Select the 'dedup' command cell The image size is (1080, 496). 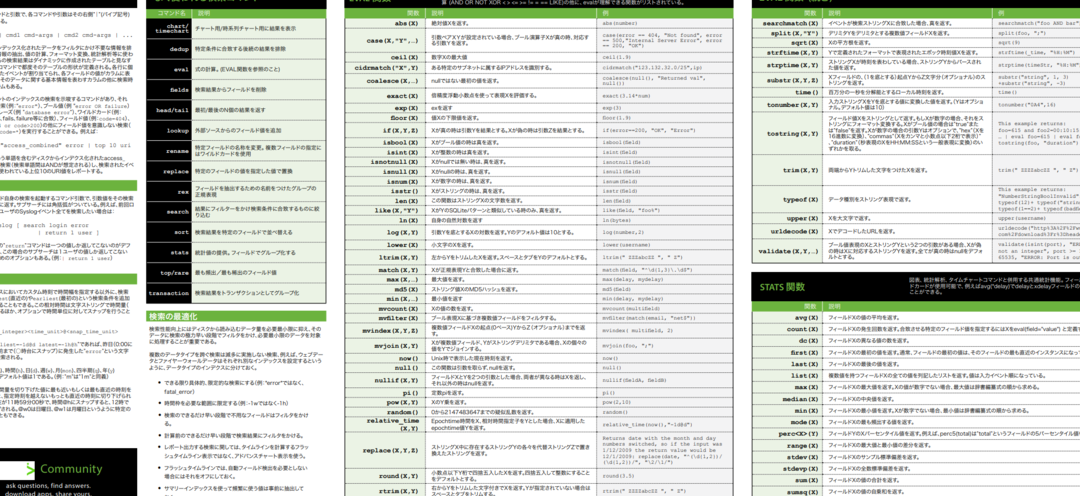pyautogui.click(x=169, y=50)
